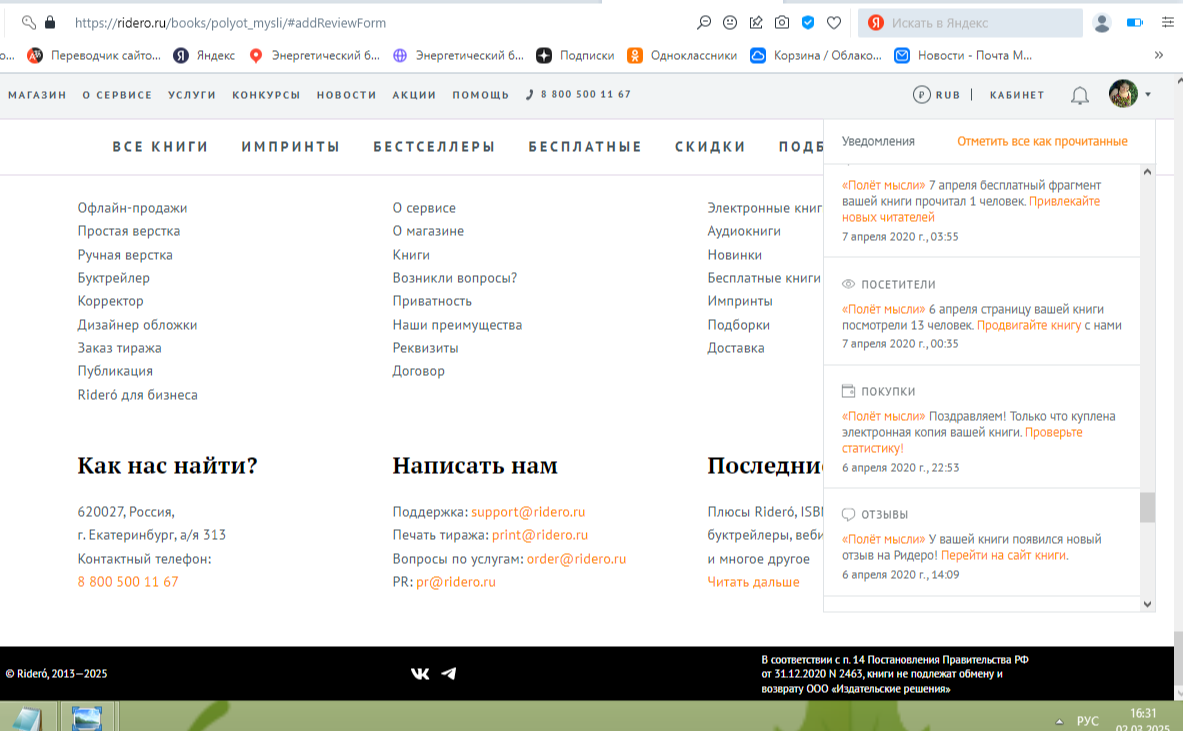This screenshot has width=1183, height=731.
Task: Select the БЕСПЛАТНЫЕ tab
Action: pos(585,146)
